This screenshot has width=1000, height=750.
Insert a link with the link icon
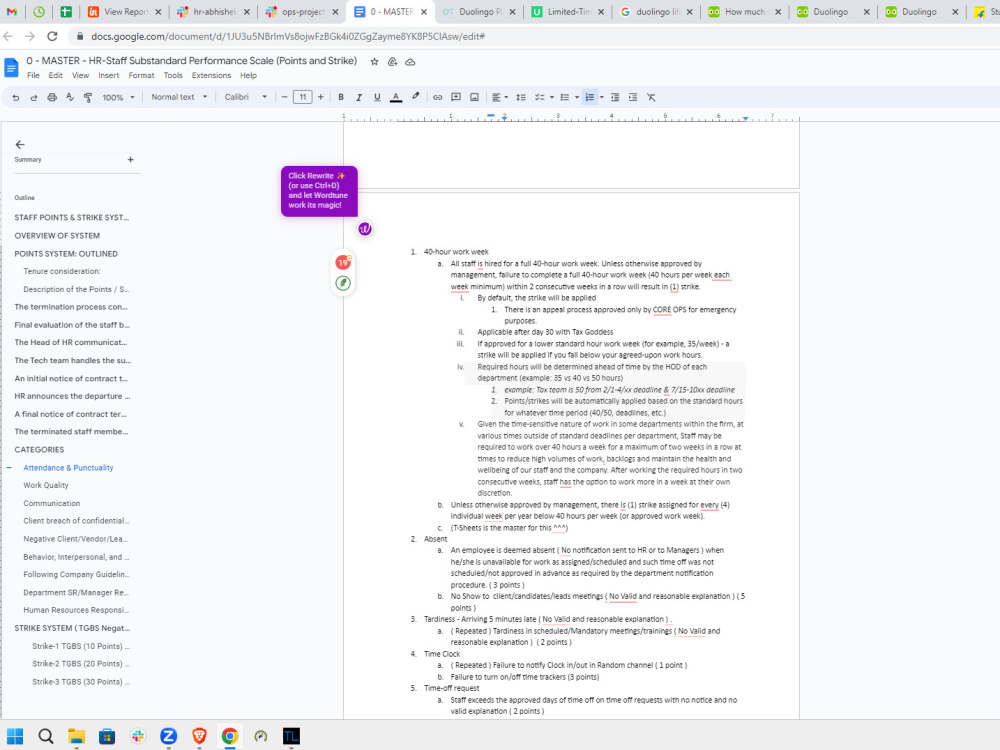click(438, 98)
